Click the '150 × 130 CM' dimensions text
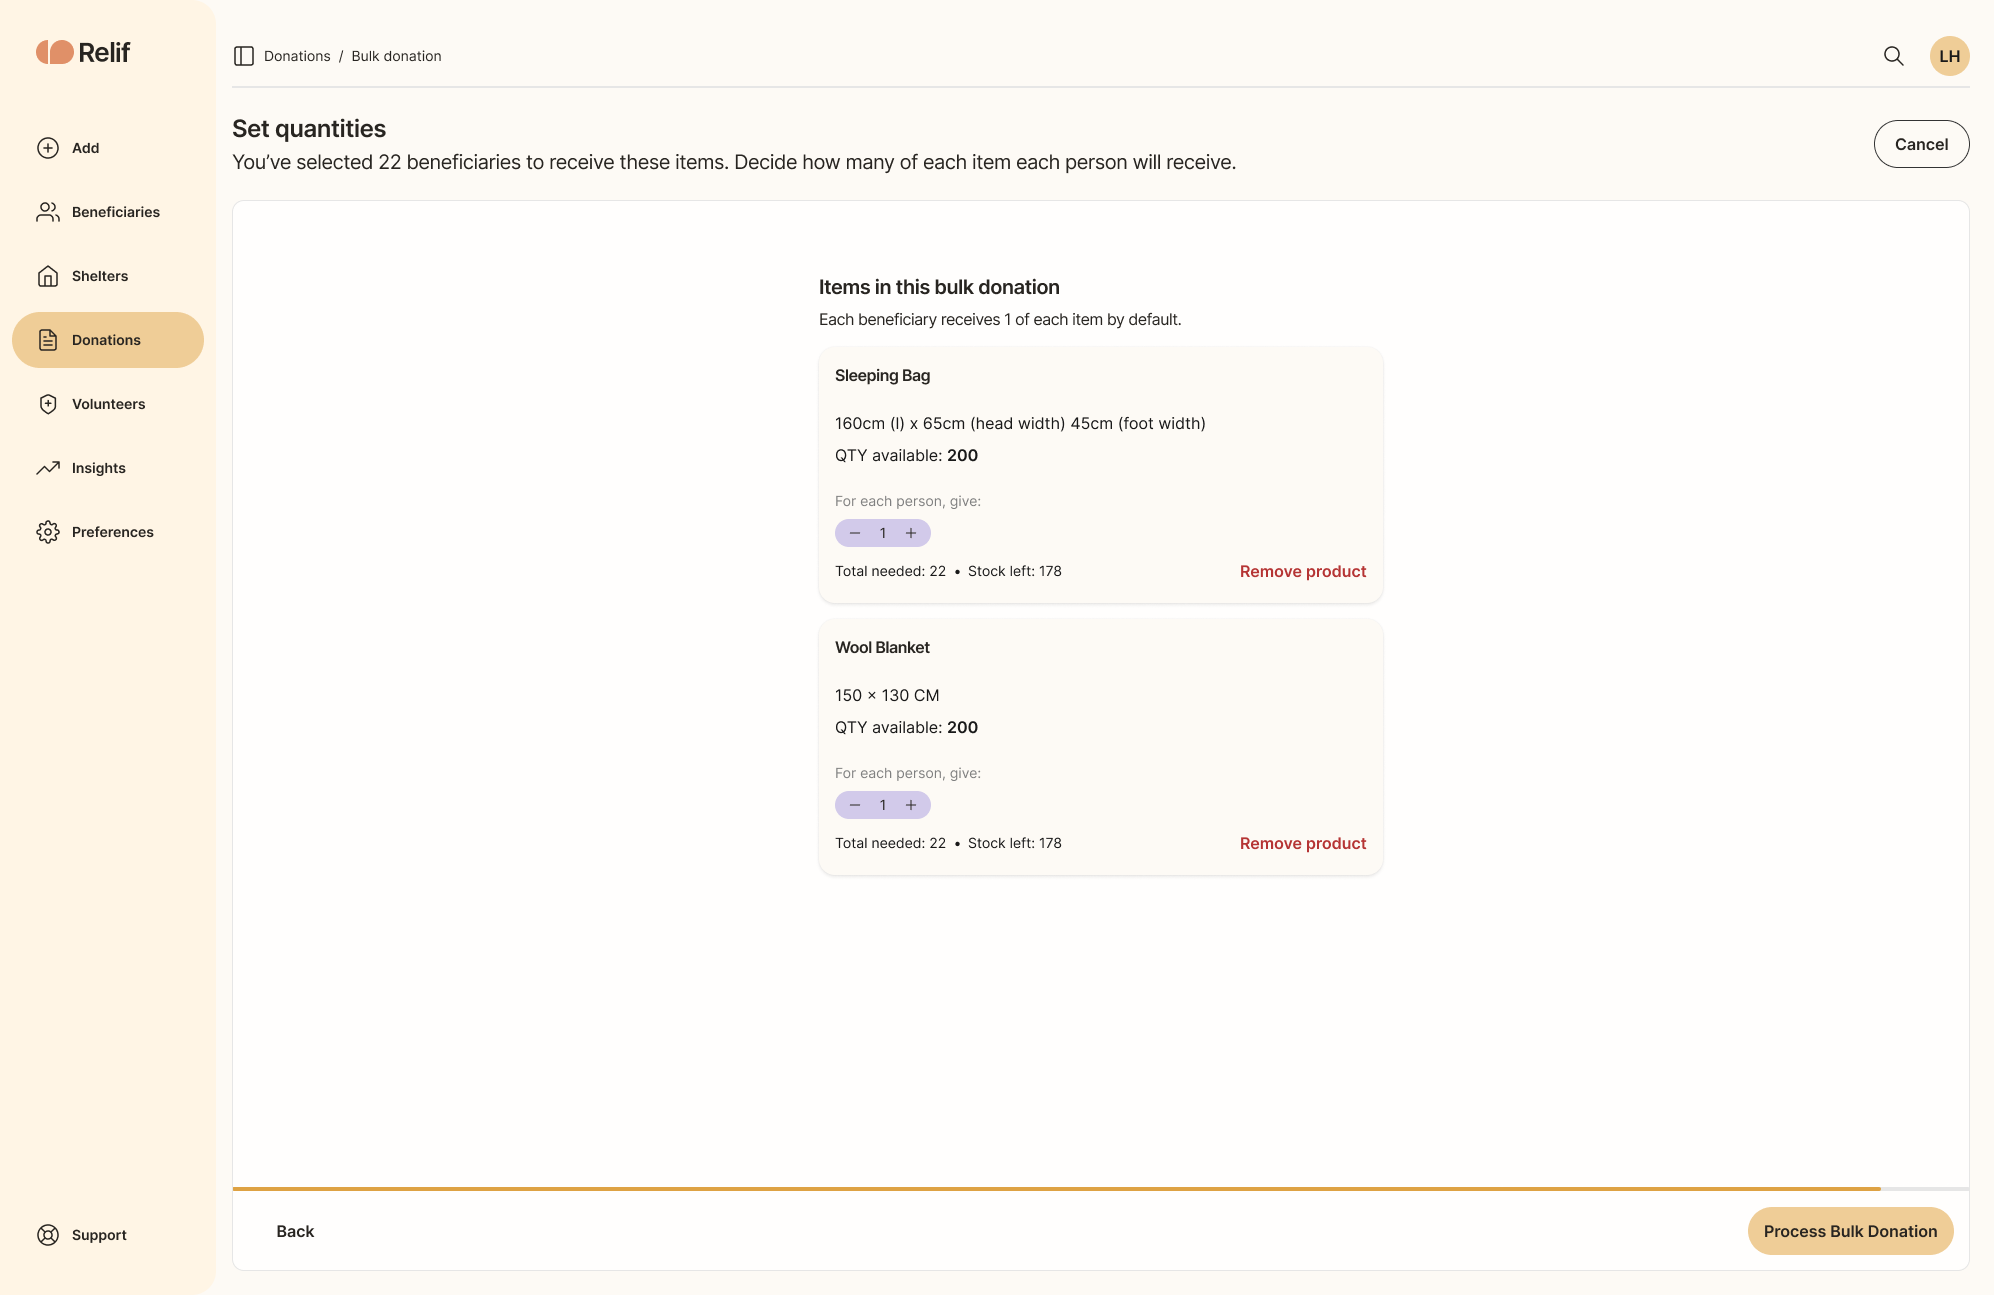Image resolution: width=1994 pixels, height=1295 pixels. tap(887, 695)
